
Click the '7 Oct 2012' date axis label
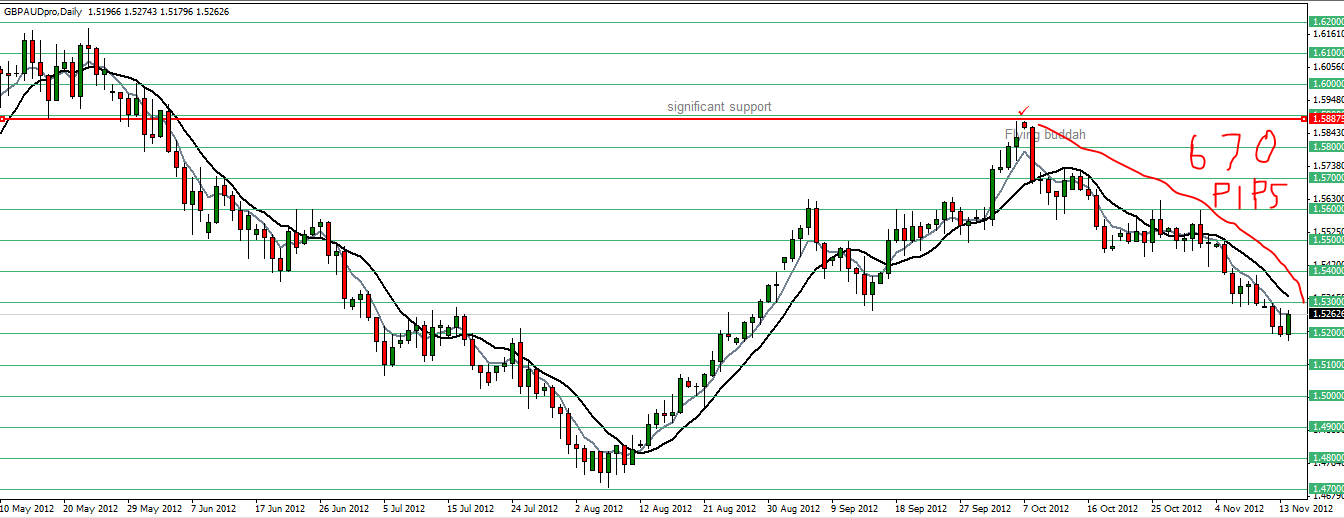point(1046,509)
